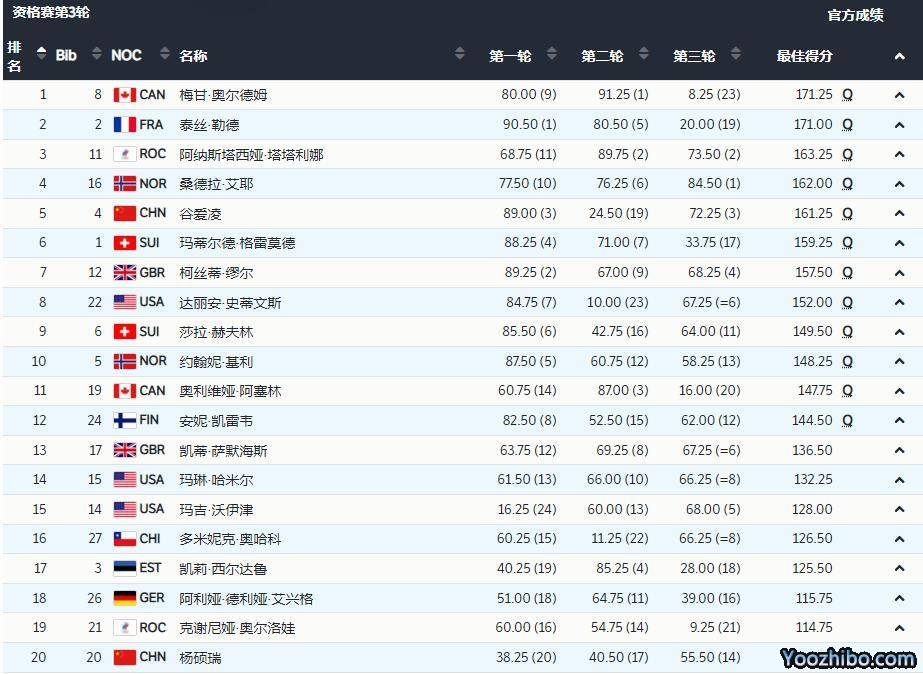The image size is (923, 674).
Task: Toggle sorting on the Bib column
Action: (96, 55)
